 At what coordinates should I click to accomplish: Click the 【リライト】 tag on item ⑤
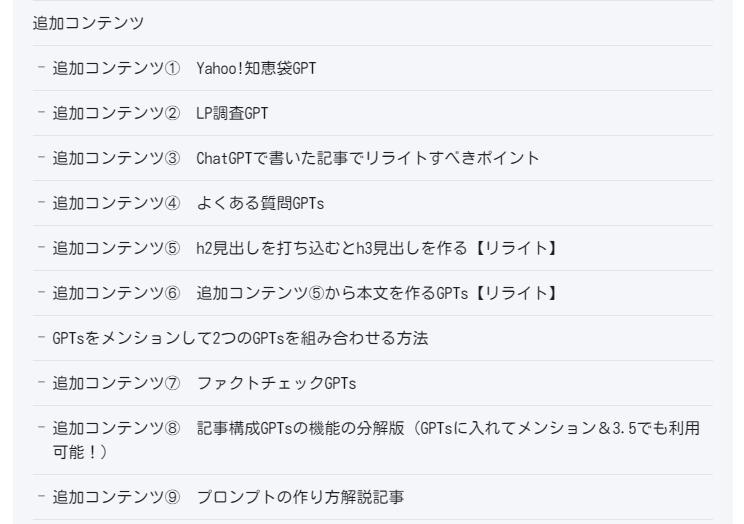point(516,248)
